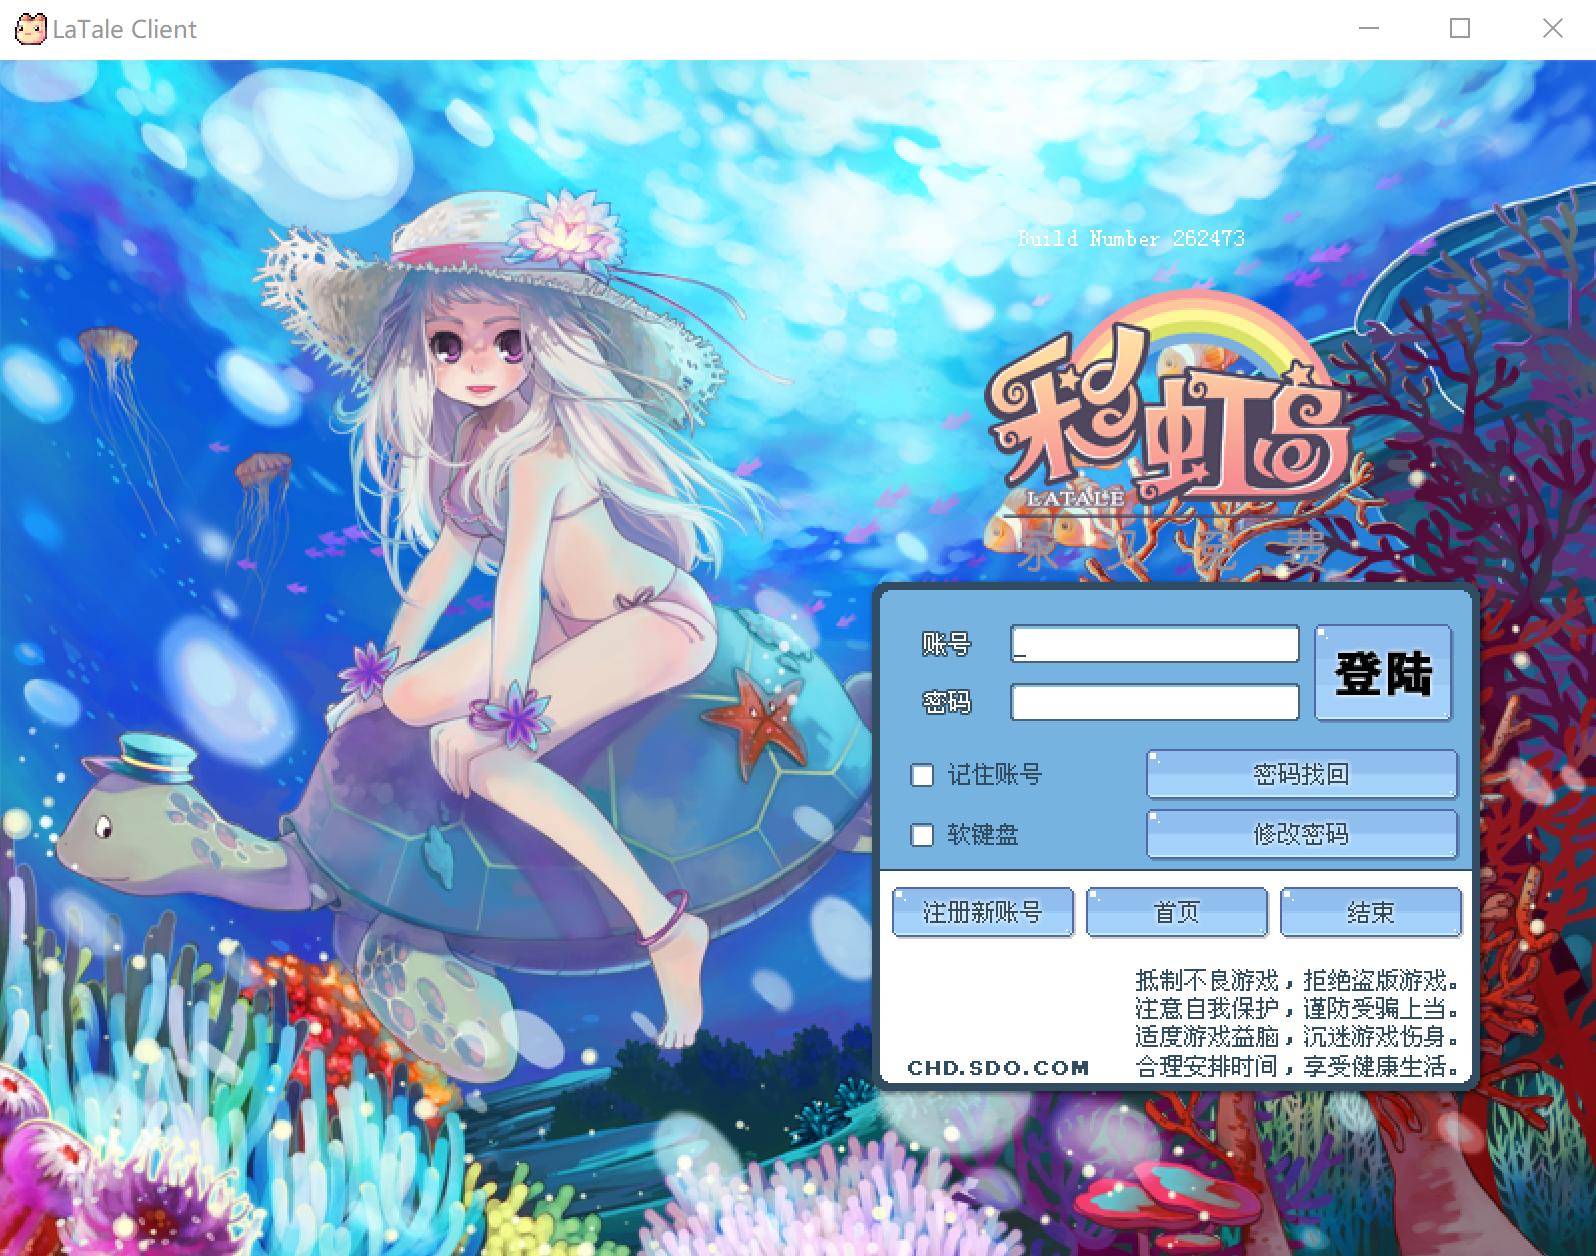Enable the 记住账号 remember account checkbox
Screen dimensions: 1596x1256
point(922,775)
